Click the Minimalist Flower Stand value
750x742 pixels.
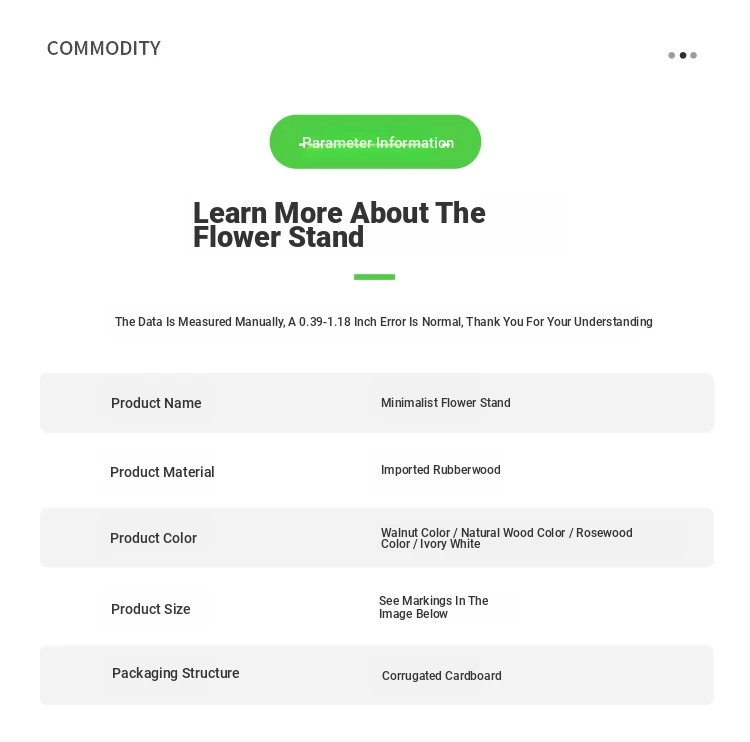445,403
